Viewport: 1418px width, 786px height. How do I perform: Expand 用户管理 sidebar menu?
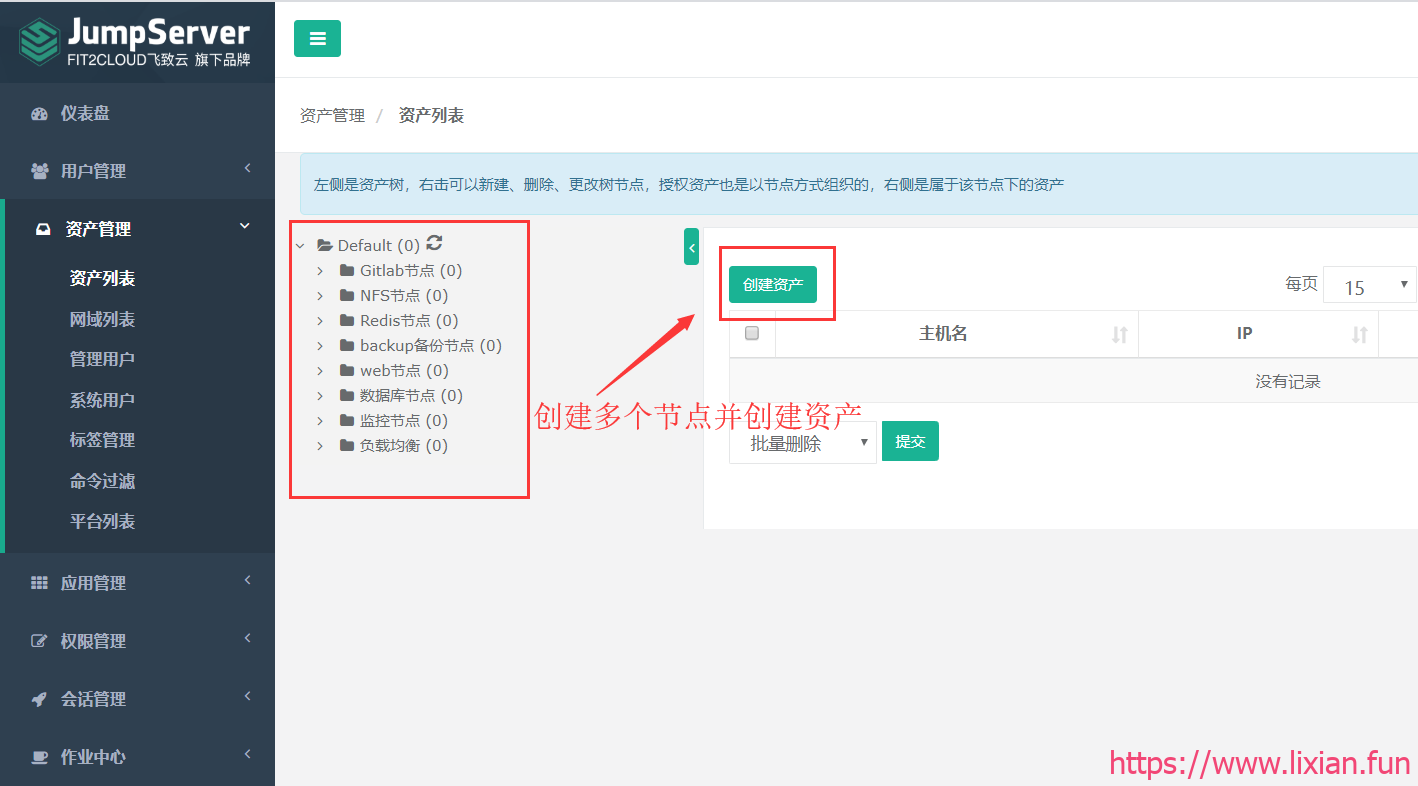(137, 171)
